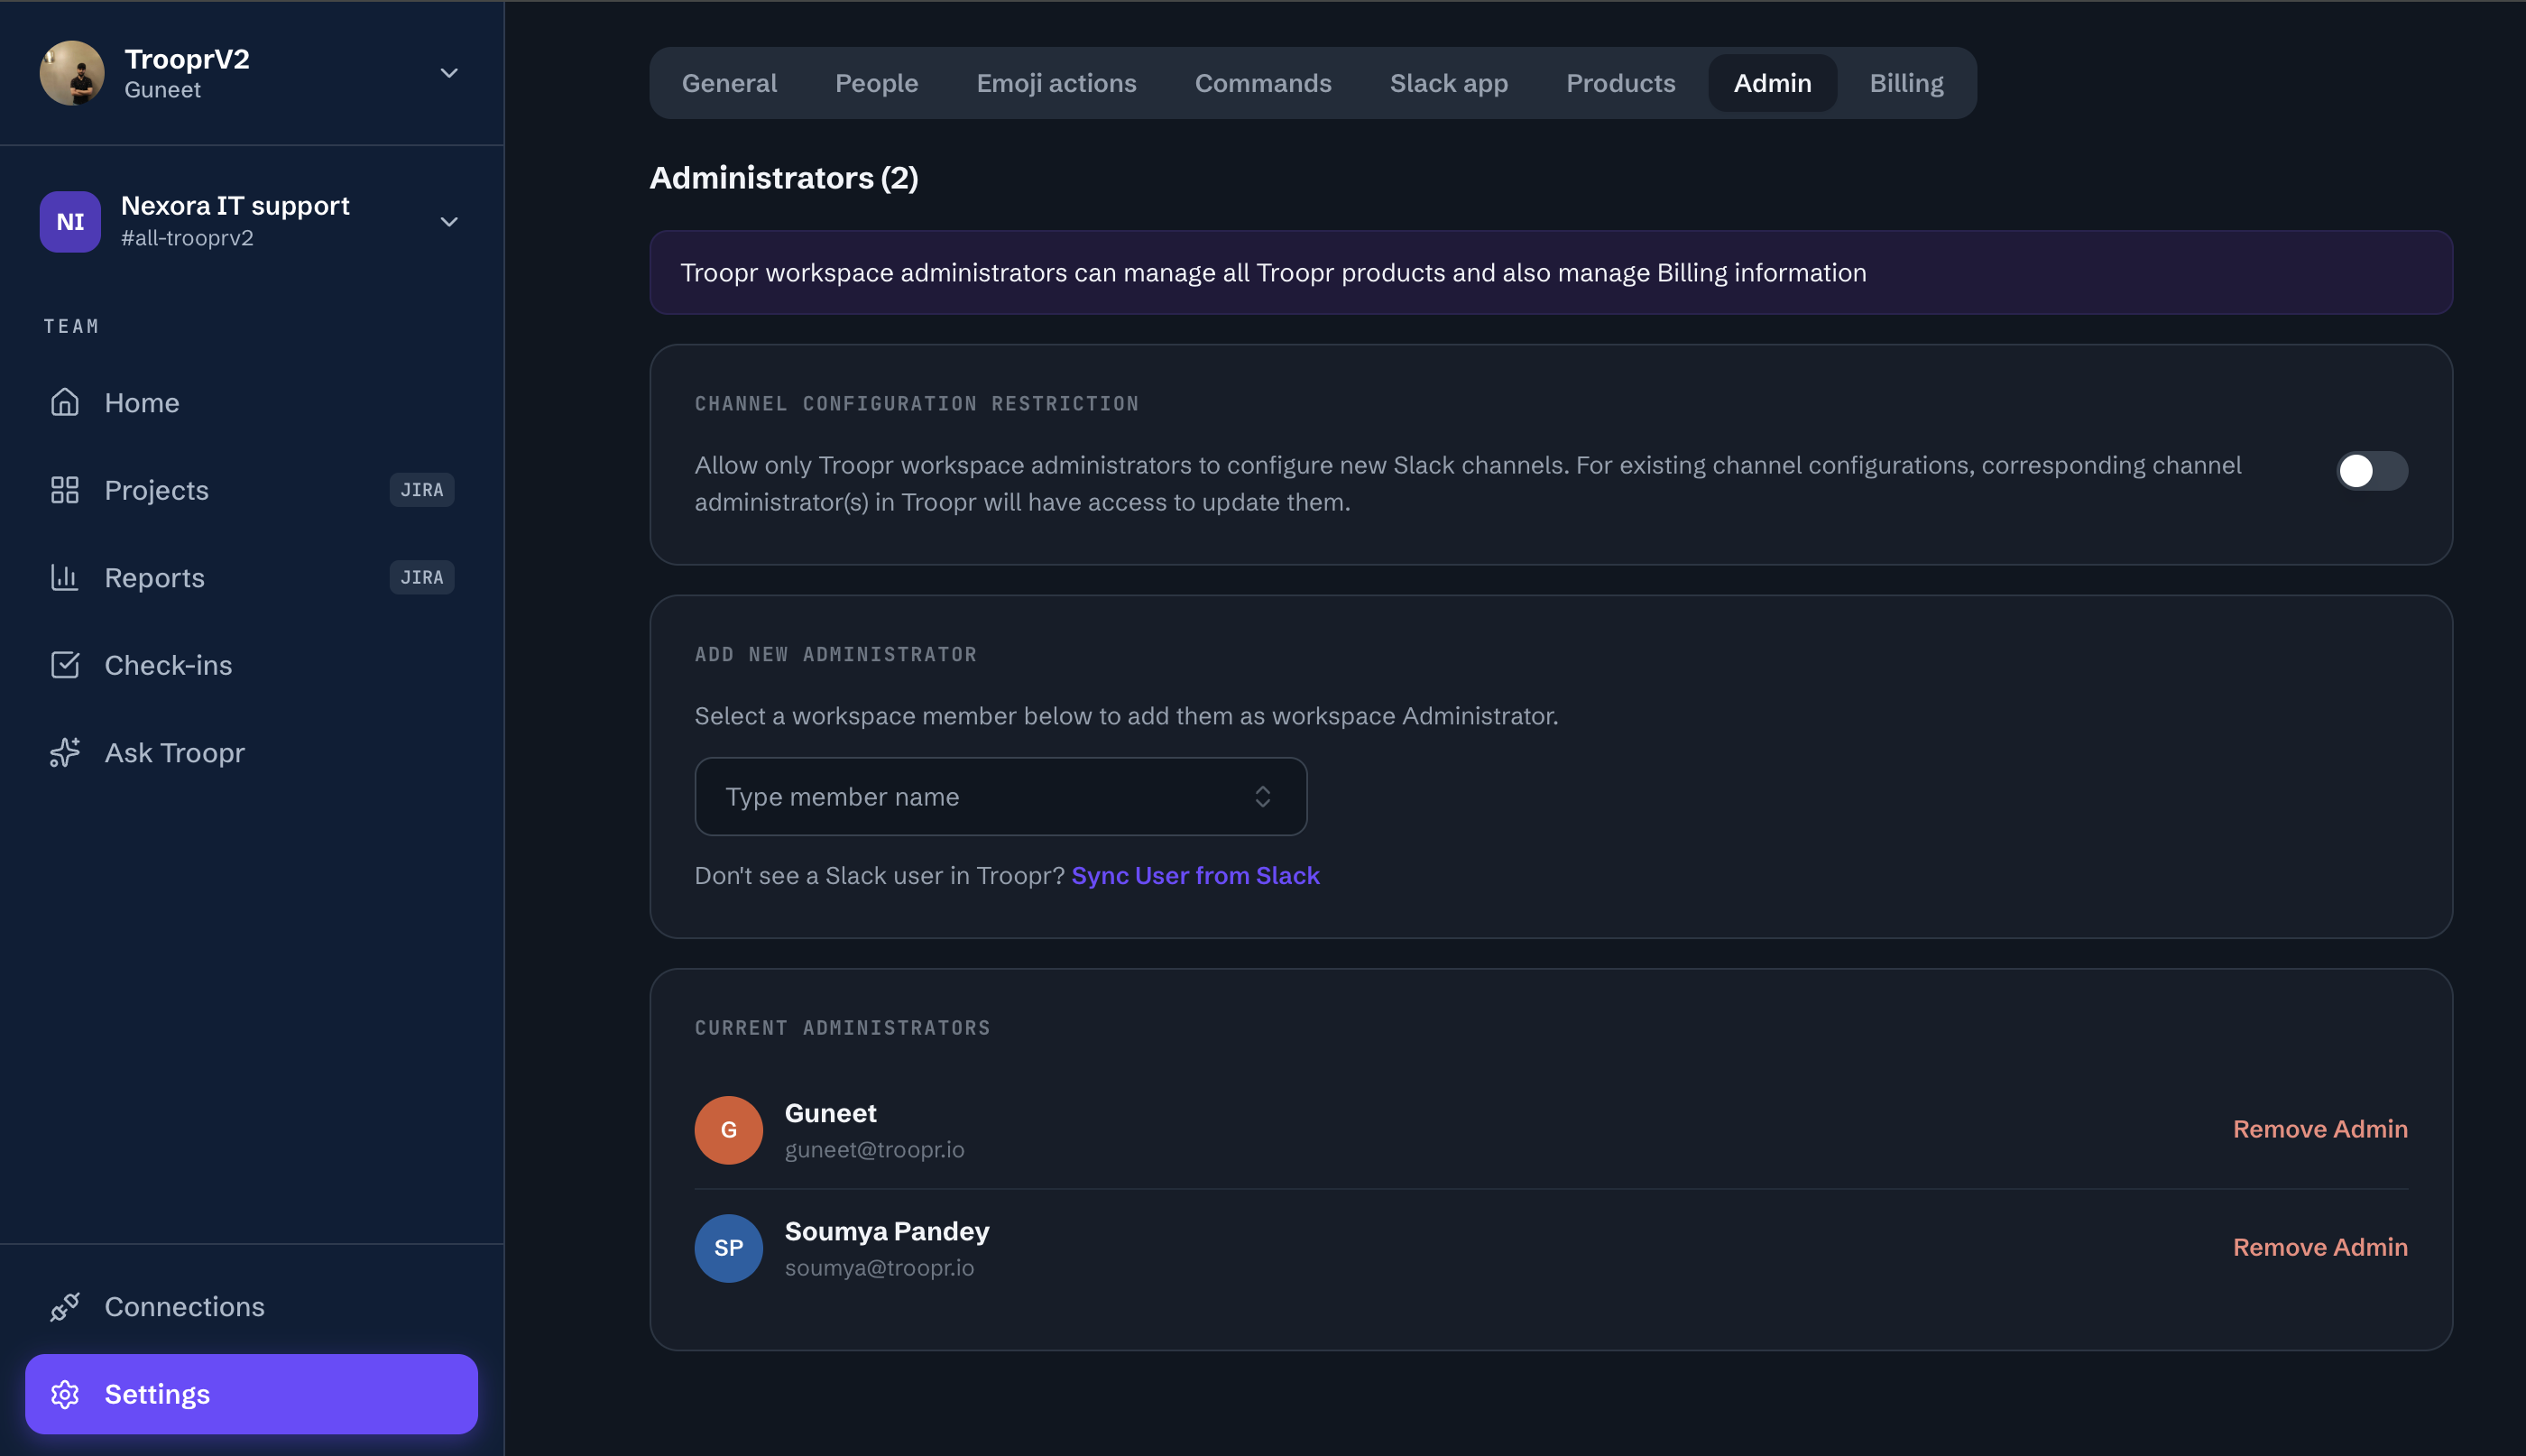Open the Ask Troopr page
This screenshot has width=2526, height=1456.
[251, 752]
